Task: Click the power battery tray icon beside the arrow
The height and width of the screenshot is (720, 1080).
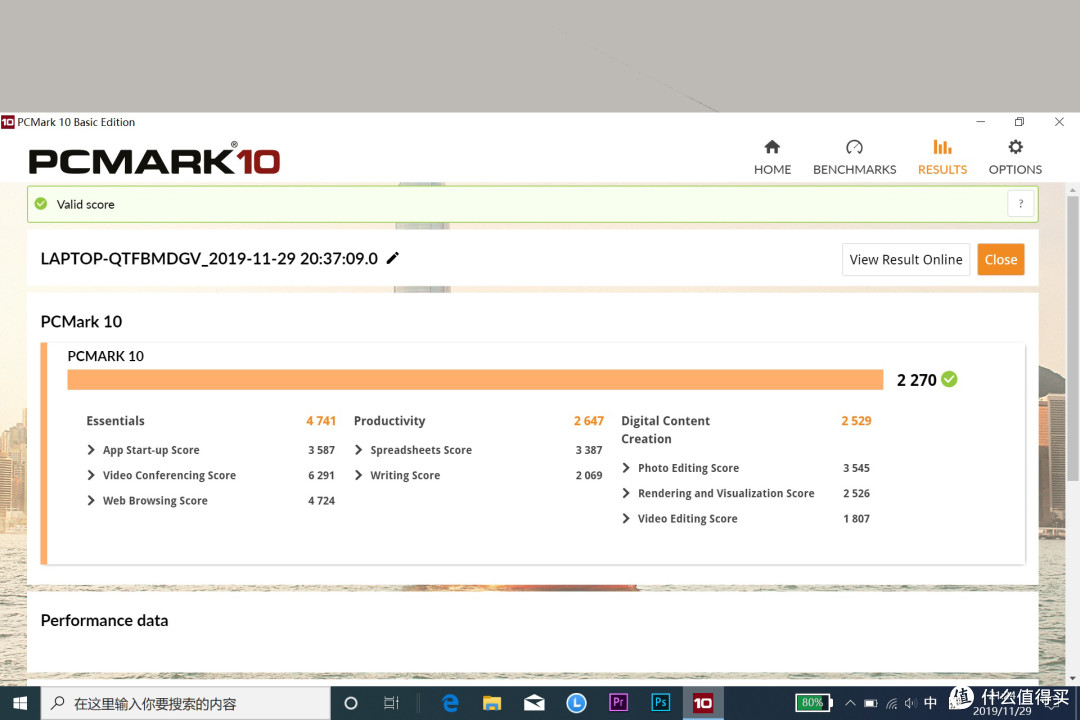Action: [x=871, y=703]
